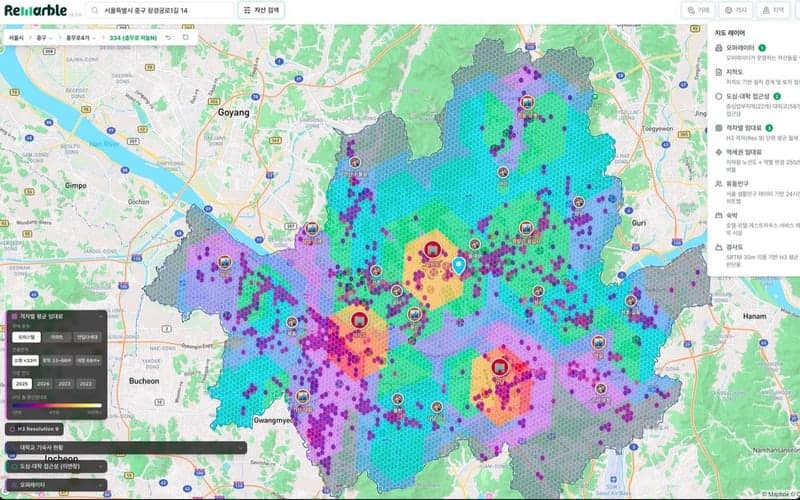Select the 소형 <33㎡ size option
Viewport: 800px width, 500px height.
(26, 360)
